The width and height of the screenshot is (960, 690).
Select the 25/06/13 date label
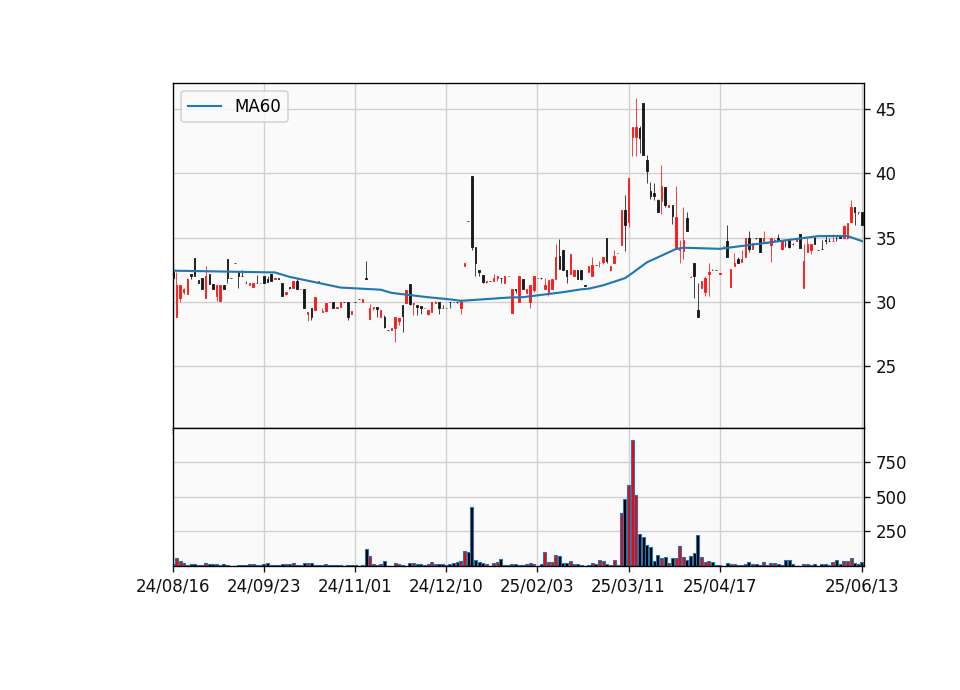pos(862,586)
